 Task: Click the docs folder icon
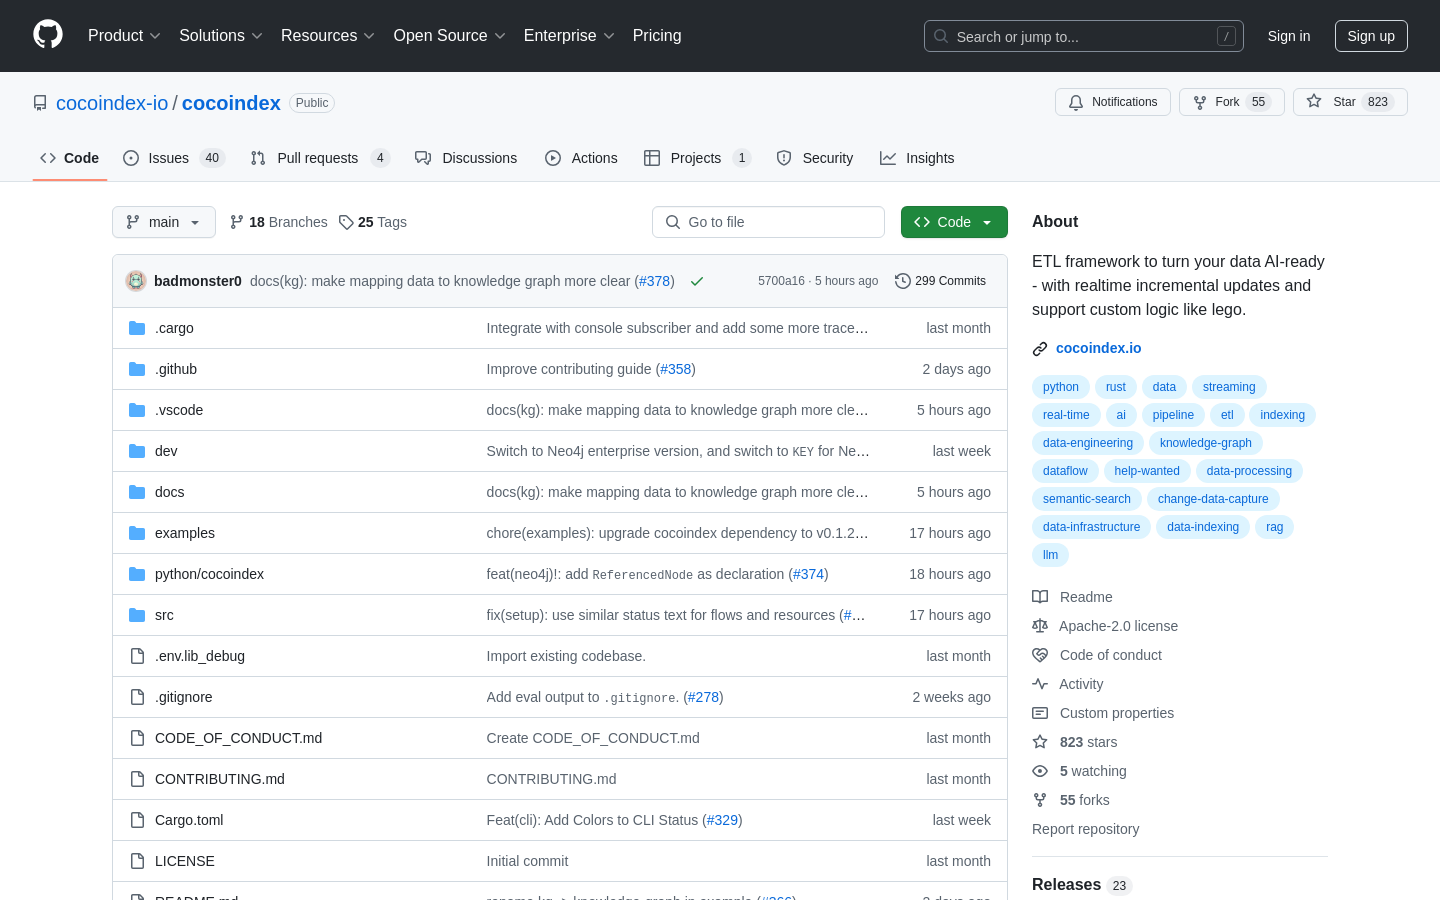pos(137,492)
